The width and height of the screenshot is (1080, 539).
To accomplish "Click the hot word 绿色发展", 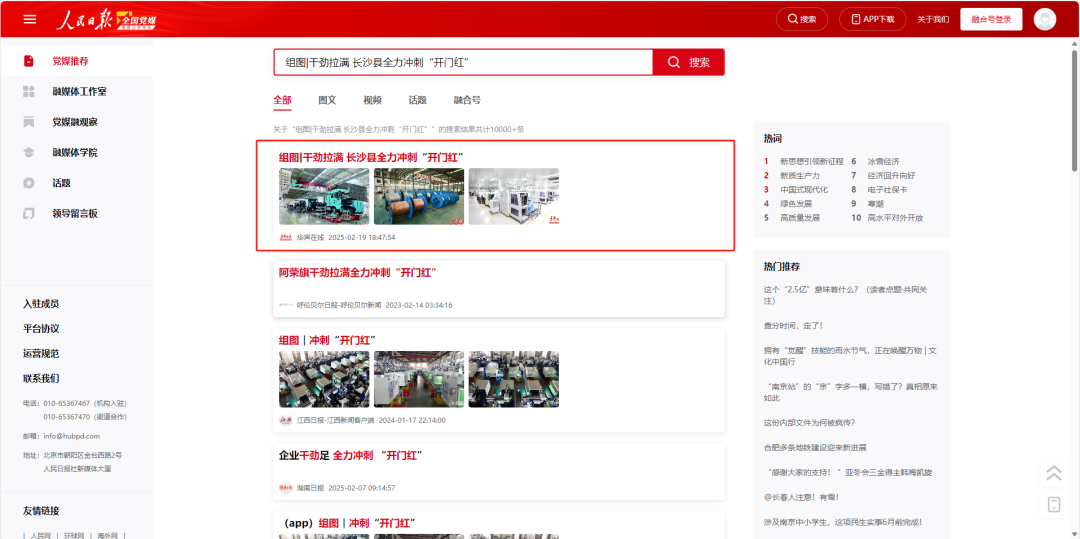I will (x=796, y=204).
